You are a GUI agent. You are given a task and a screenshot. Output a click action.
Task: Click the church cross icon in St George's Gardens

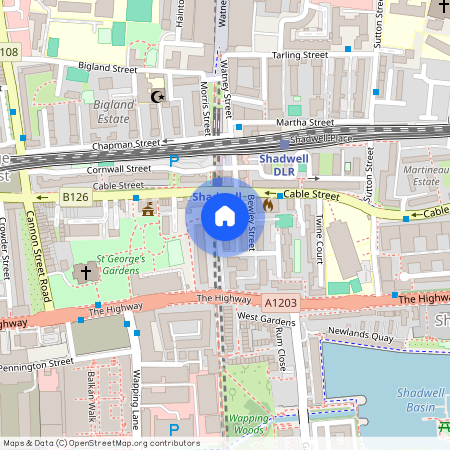tap(86, 272)
